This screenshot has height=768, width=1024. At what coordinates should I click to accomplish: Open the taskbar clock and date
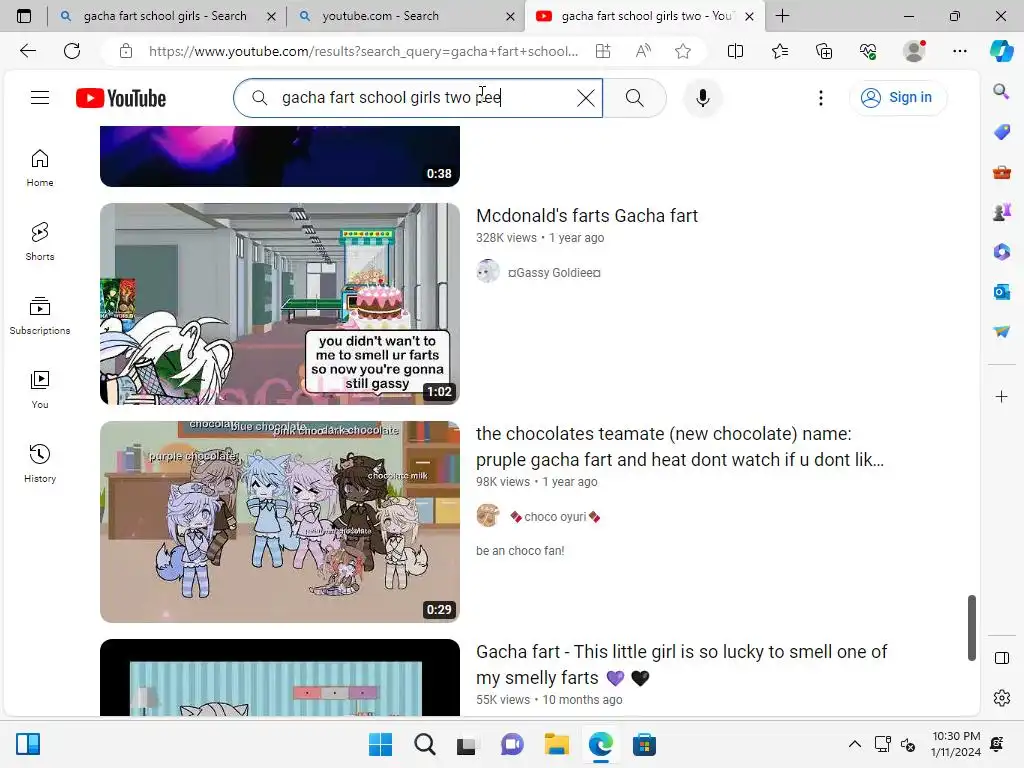956,744
